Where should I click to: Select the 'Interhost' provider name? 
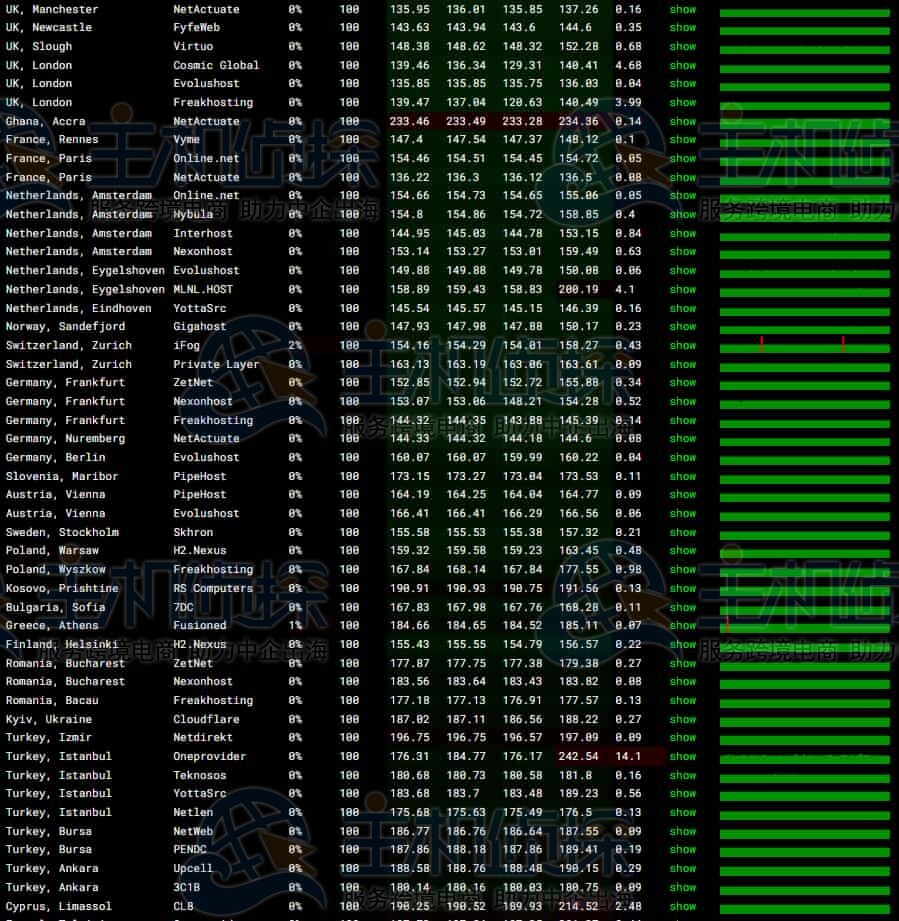coord(203,233)
